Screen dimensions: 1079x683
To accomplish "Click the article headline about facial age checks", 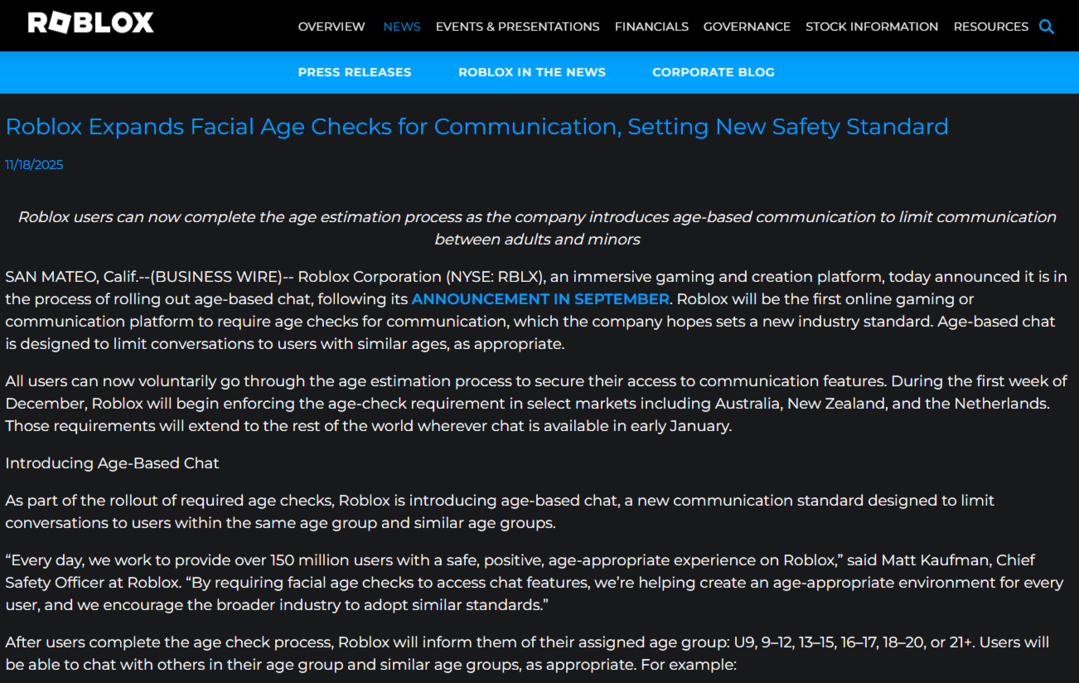I will (x=477, y=127).
